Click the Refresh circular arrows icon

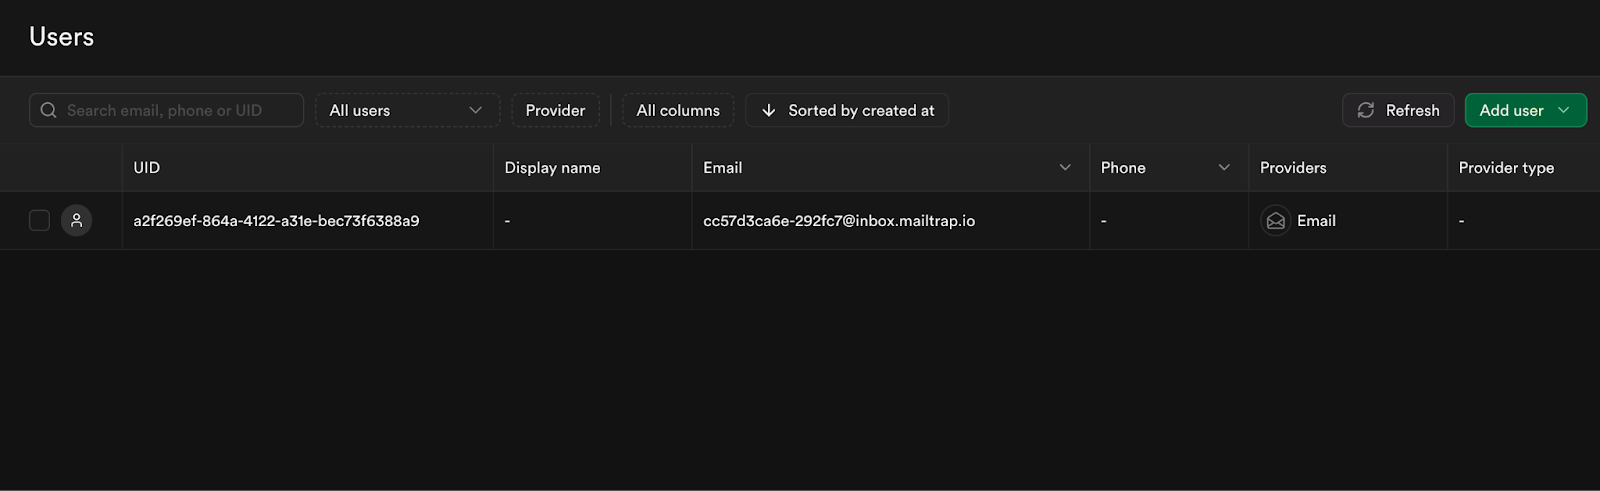tap(1366, 110)
